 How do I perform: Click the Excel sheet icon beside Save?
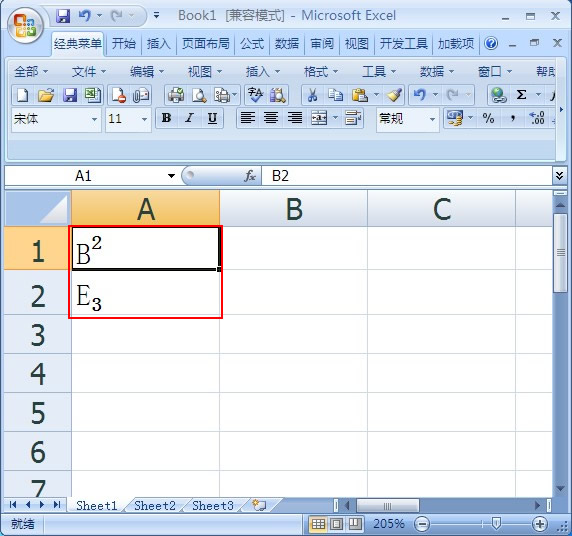[x=93, y=95]
